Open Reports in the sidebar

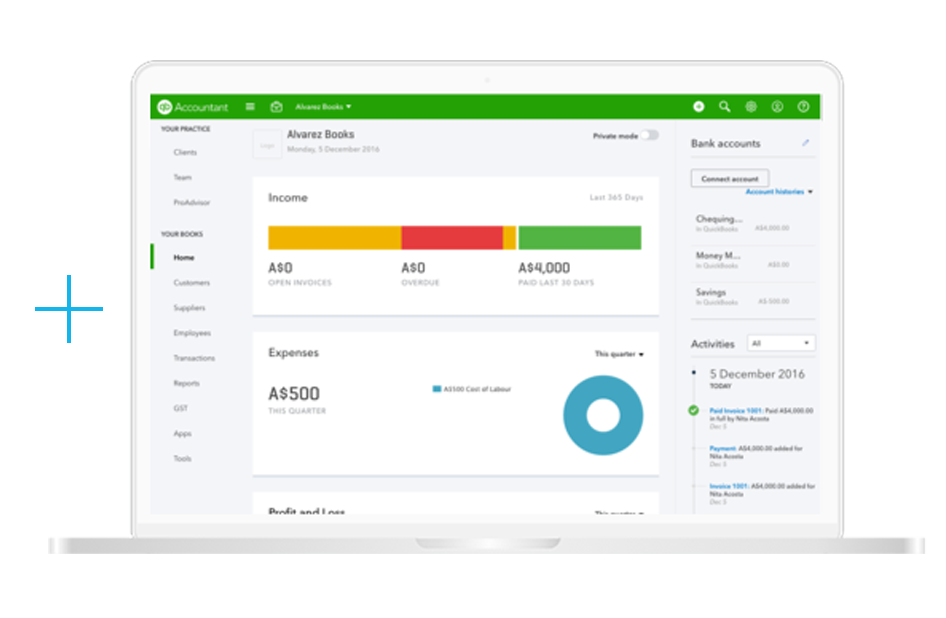[186, 383]
